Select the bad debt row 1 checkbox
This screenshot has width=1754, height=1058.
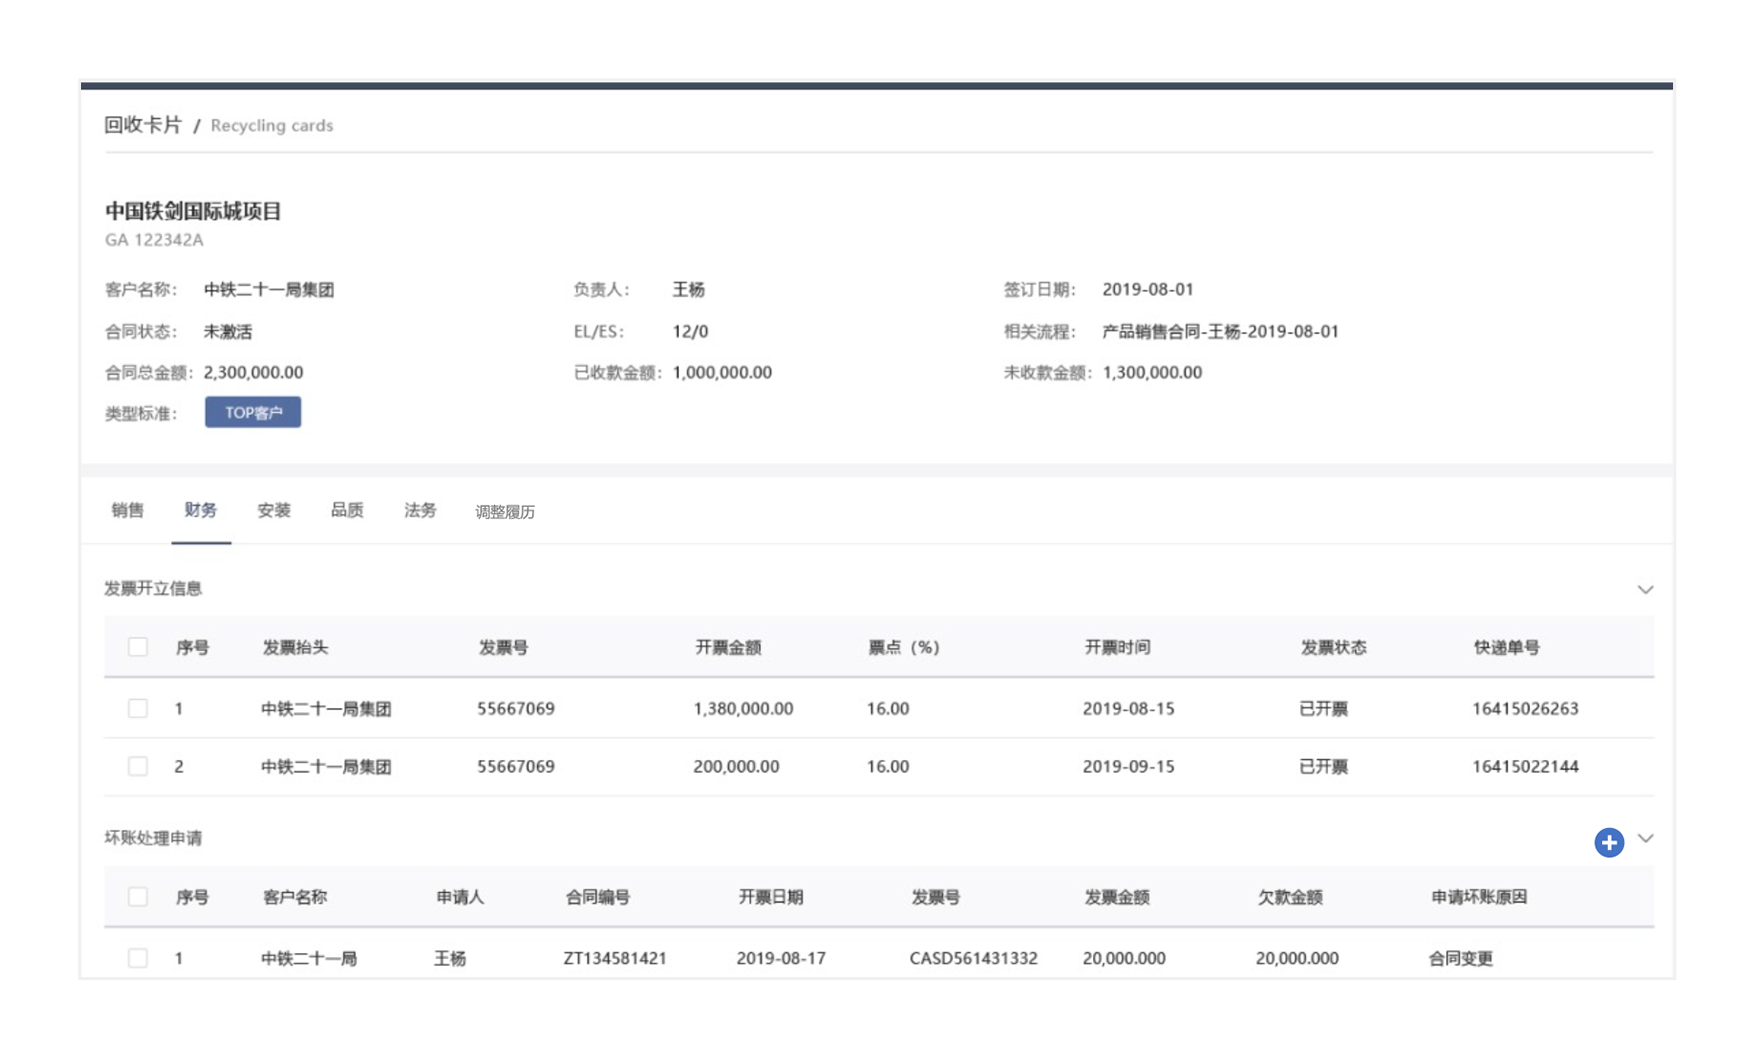click(x=138, y=958)
